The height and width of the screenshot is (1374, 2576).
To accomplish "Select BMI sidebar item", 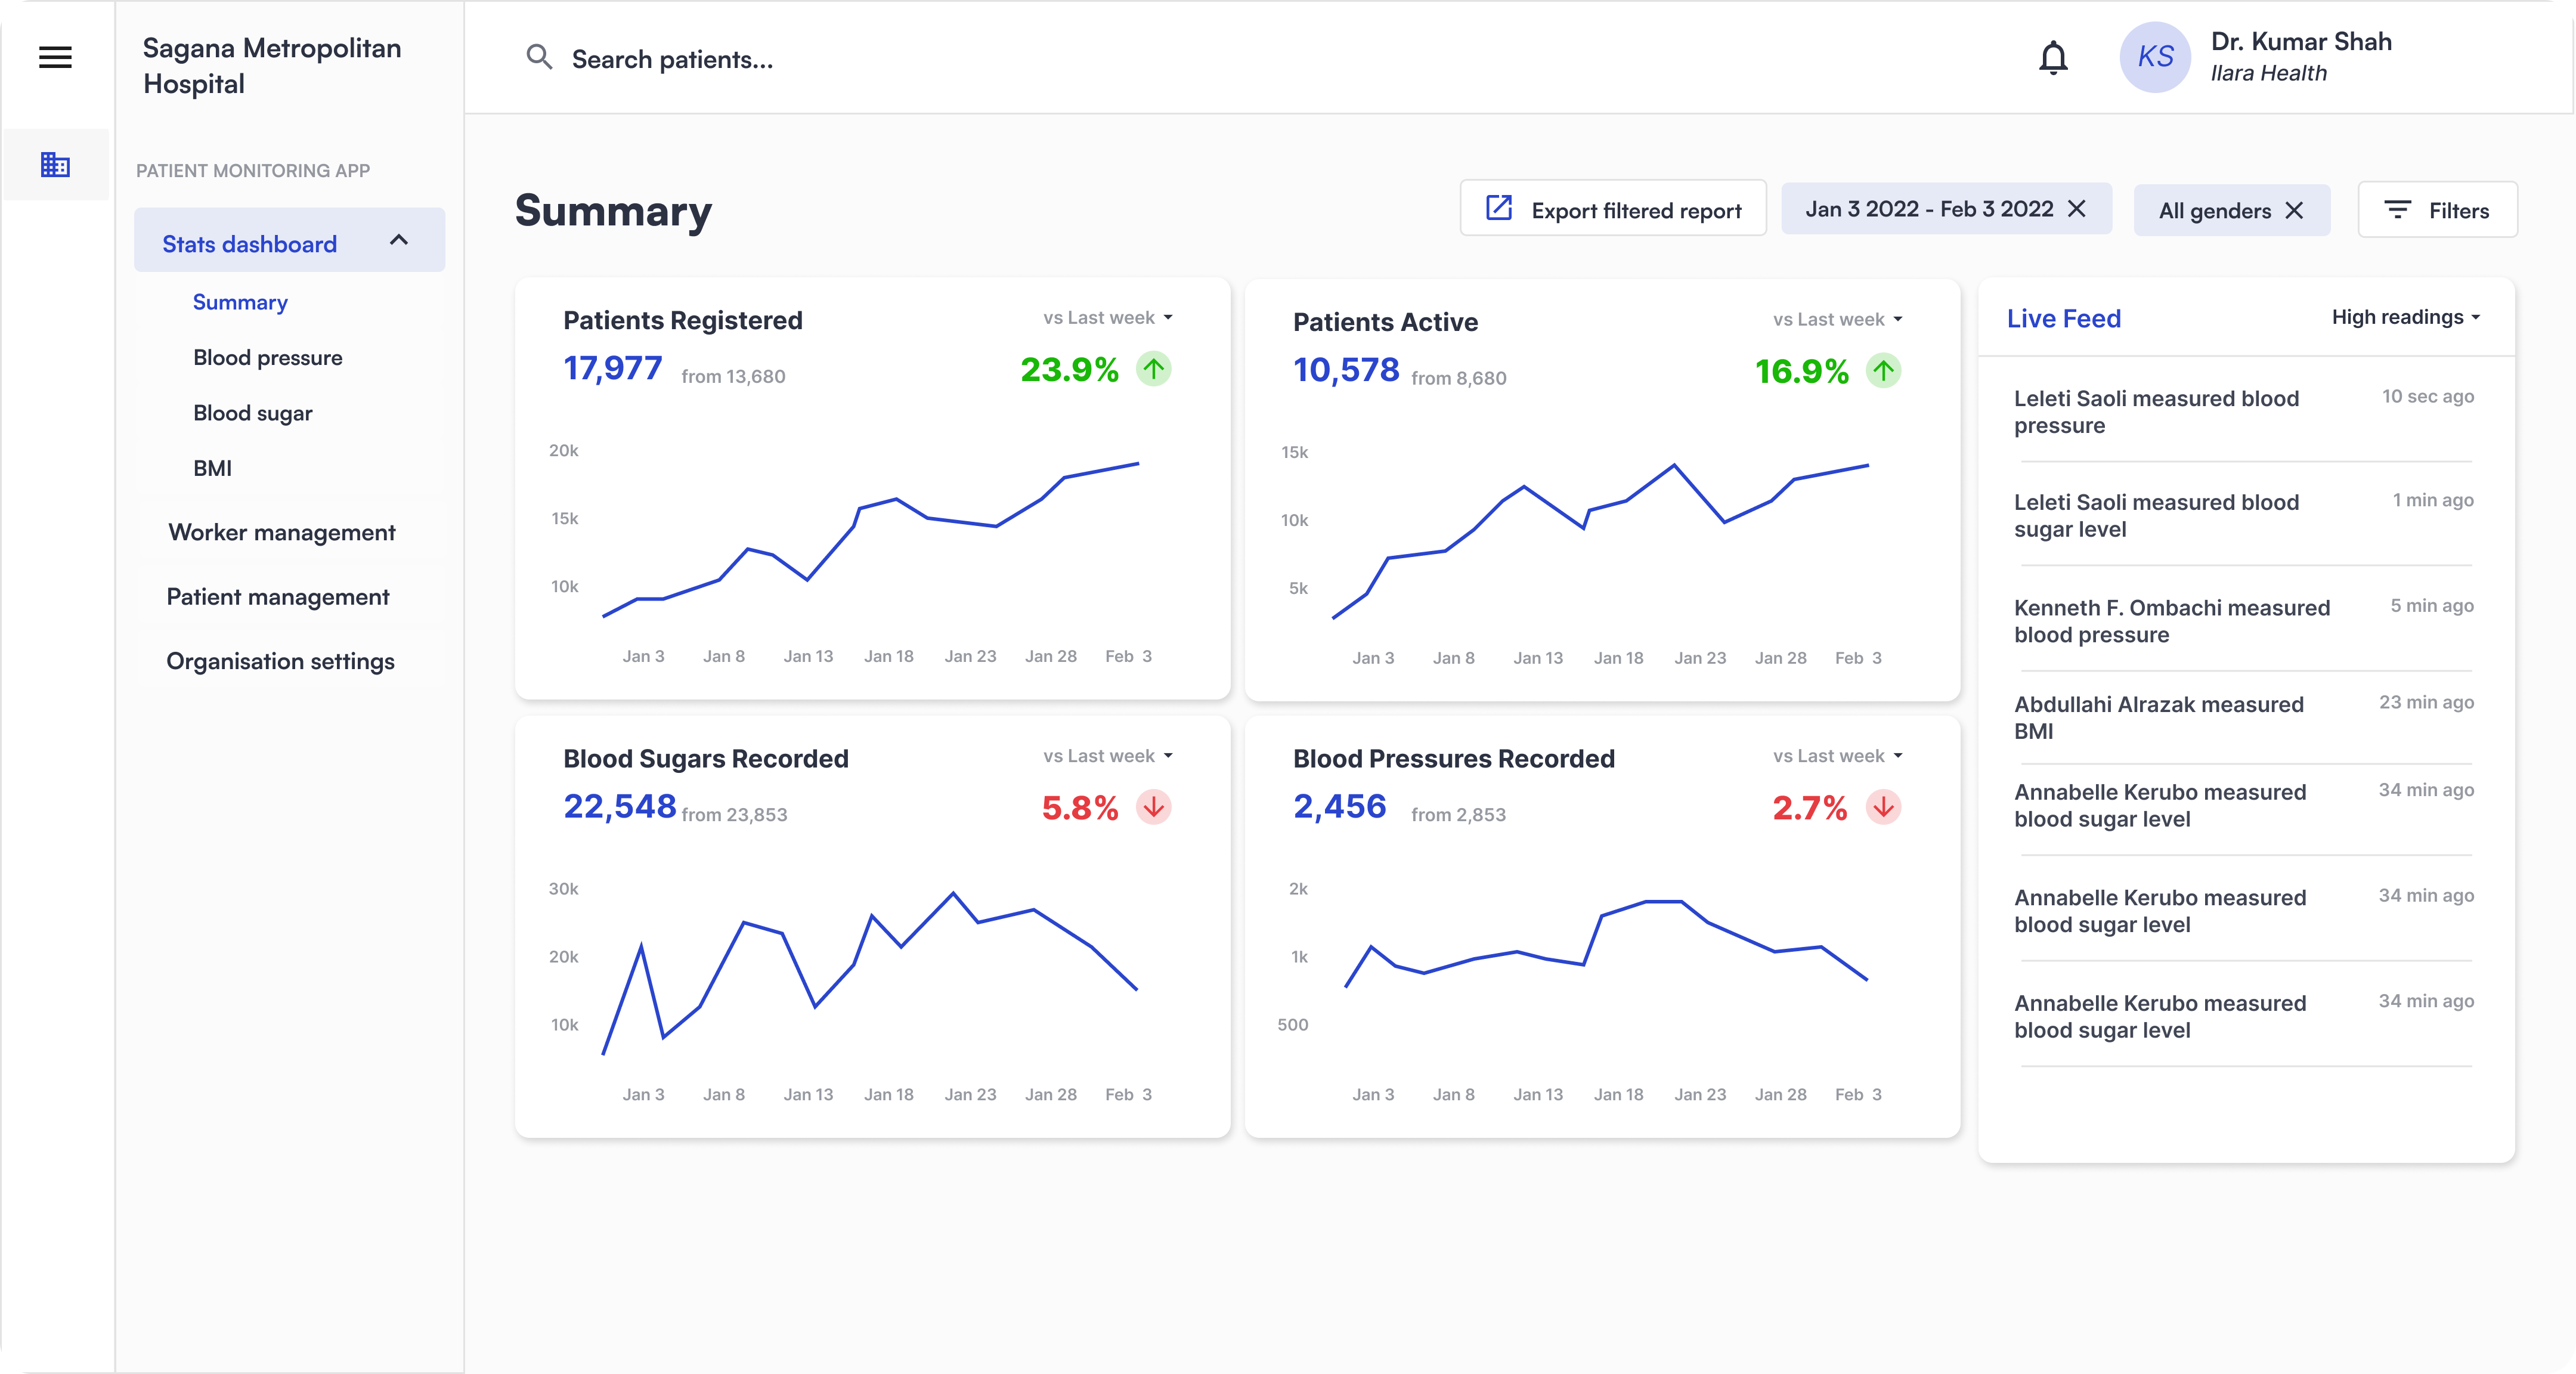I will coord(212,469).
